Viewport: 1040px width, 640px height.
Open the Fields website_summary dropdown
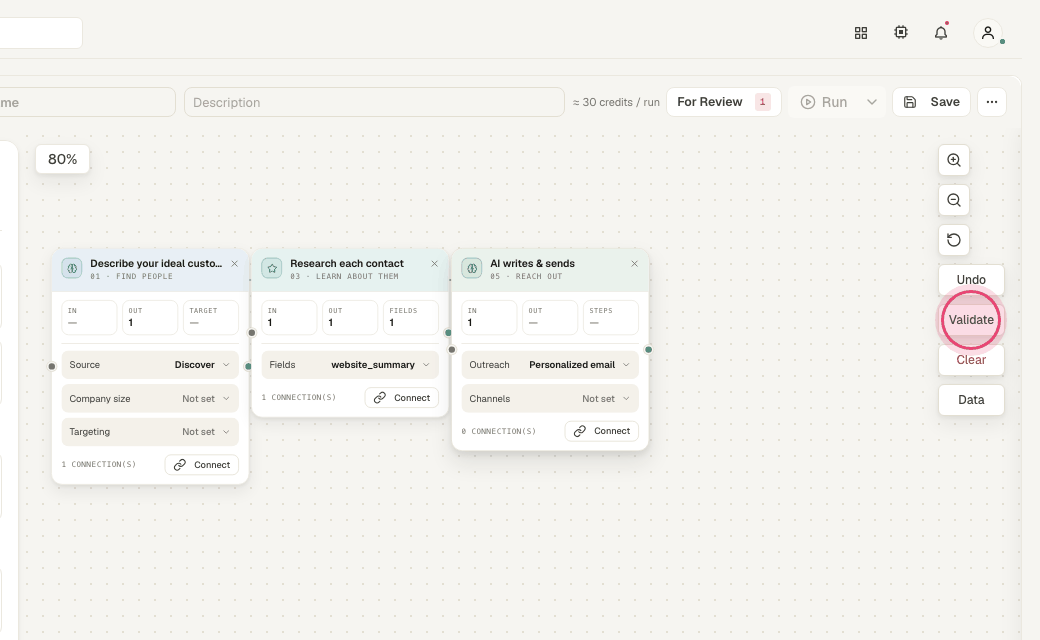(350, 365)
